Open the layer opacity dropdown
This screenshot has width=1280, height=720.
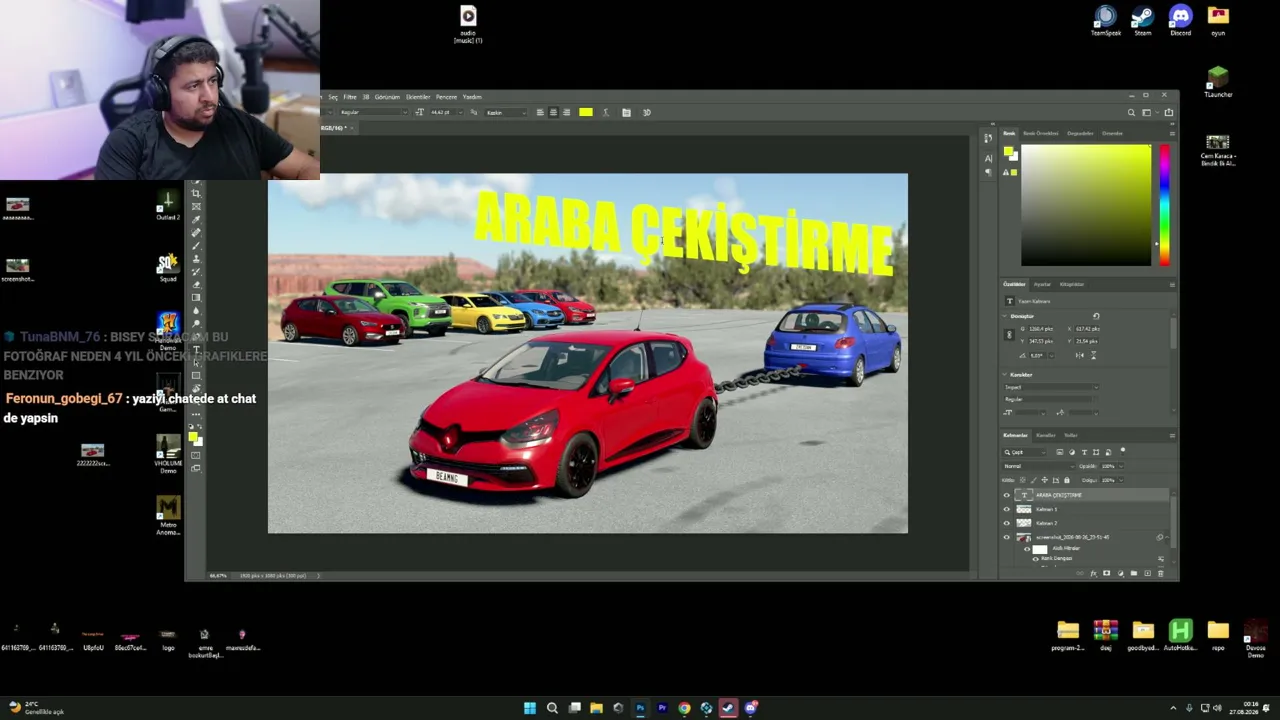tap(1119, 466)
